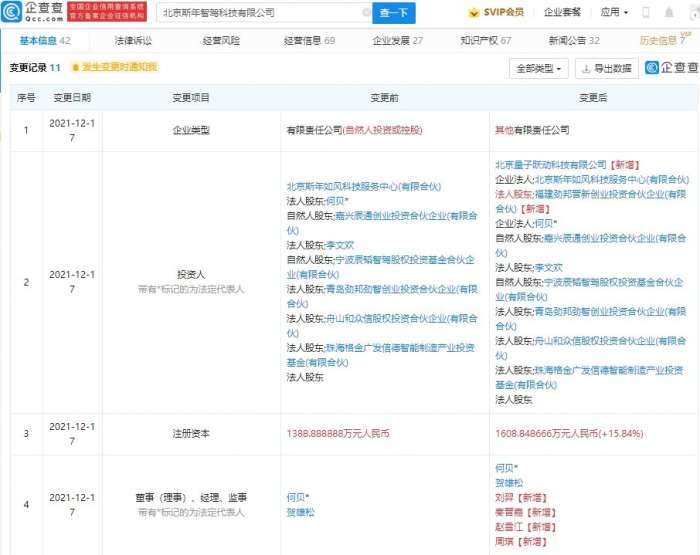Viewport: 700px width, 555px height.
Task: Expand the 应用 dropdown menu
Action: tap(614, 13)
